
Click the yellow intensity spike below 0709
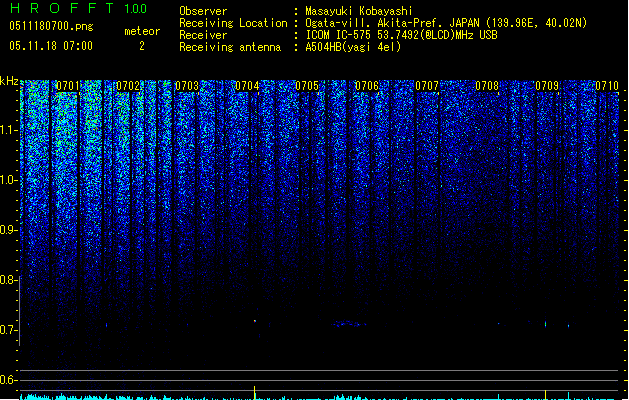click(546, 395)
